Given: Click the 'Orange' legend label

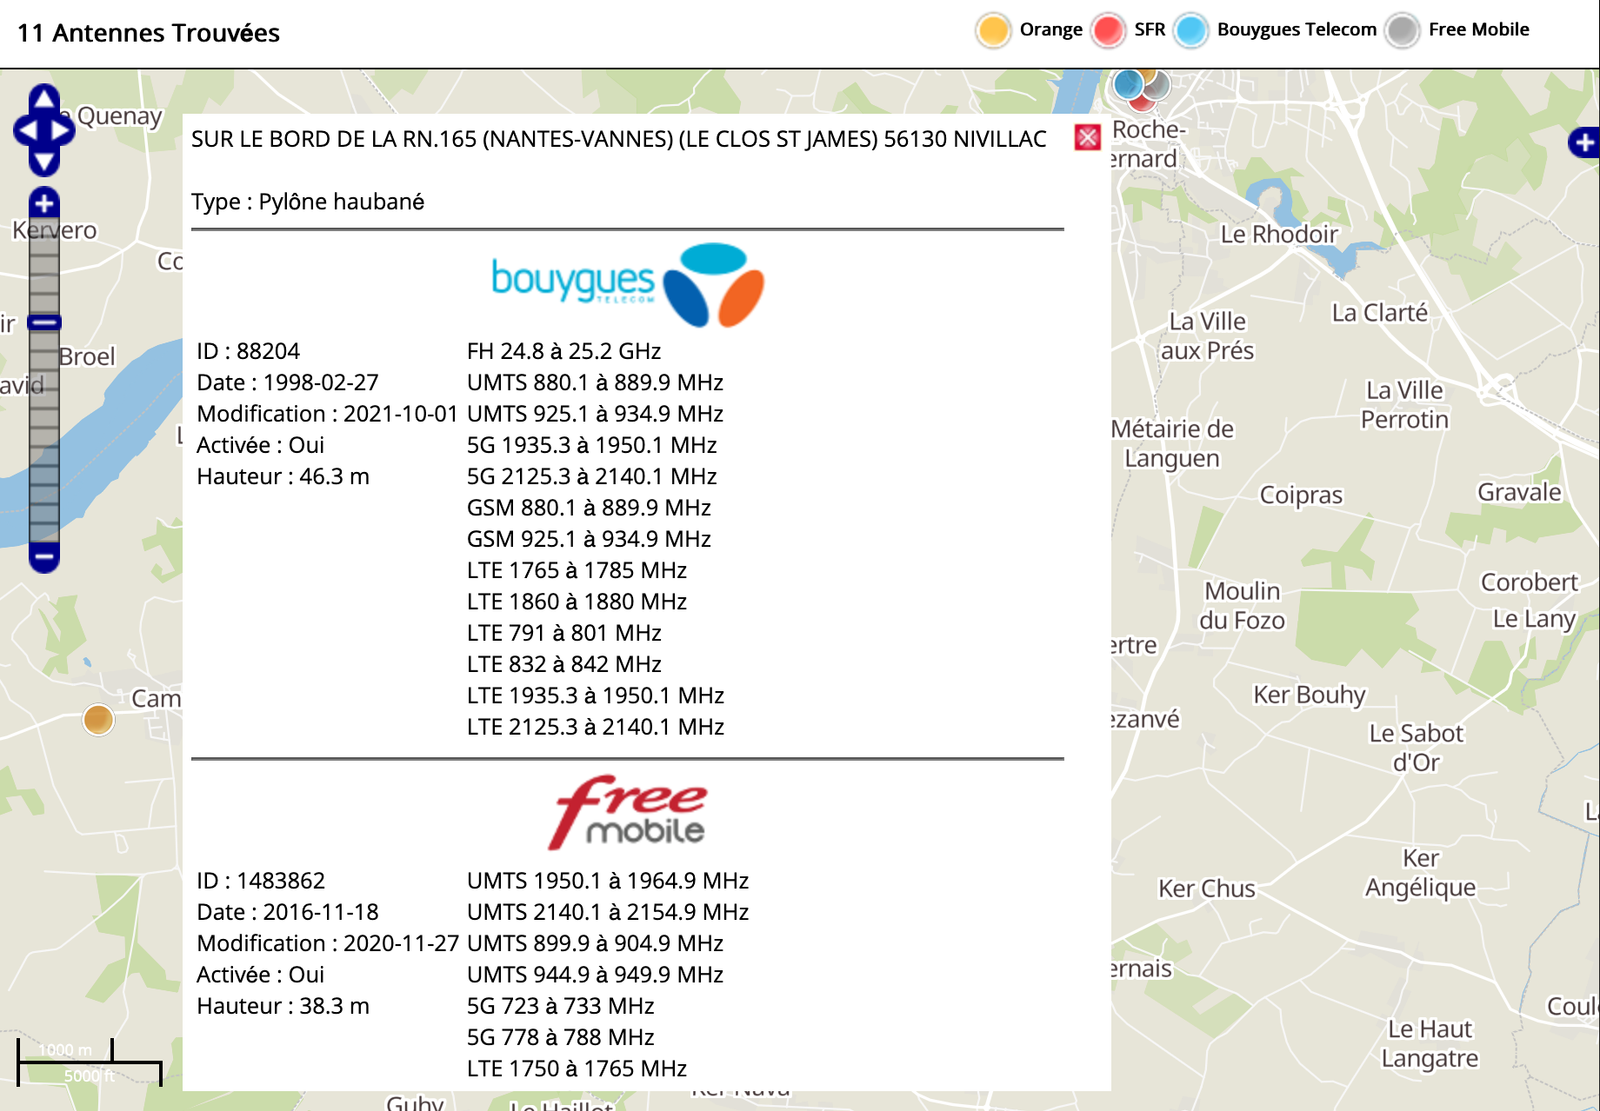Looking at the screenshot, I should click(x=1051, y=30).
